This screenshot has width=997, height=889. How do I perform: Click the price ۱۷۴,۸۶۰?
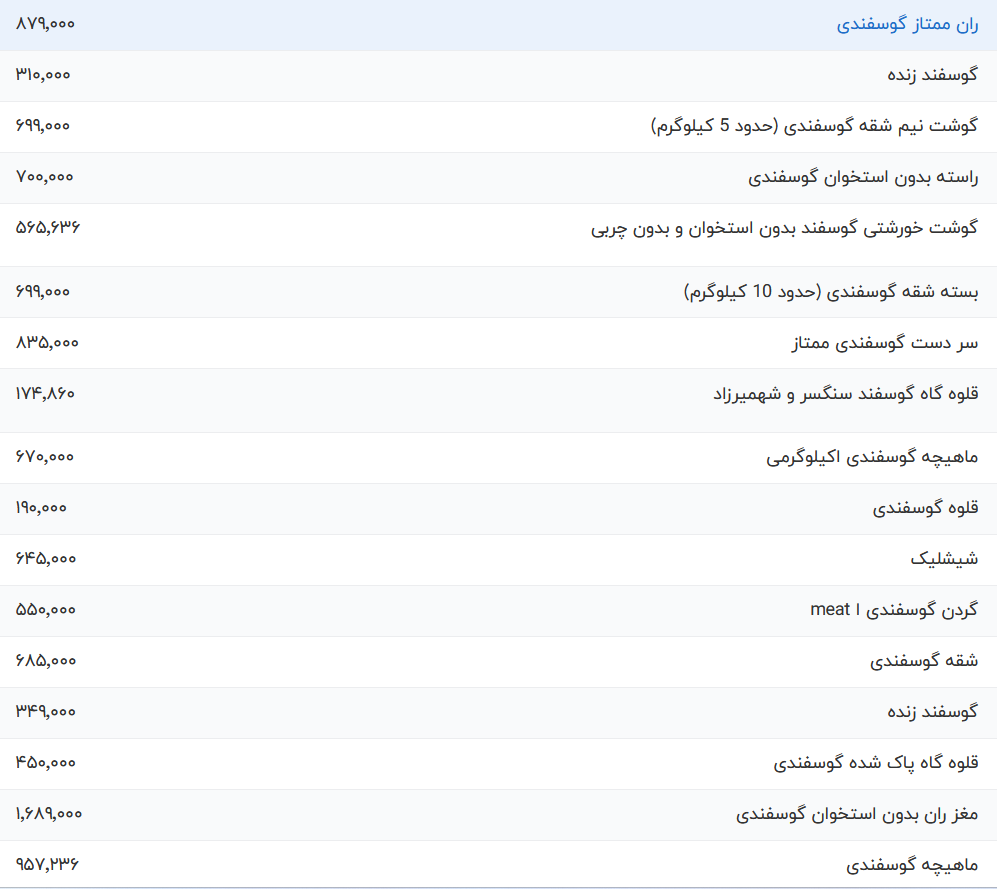[x=45, y=394]
